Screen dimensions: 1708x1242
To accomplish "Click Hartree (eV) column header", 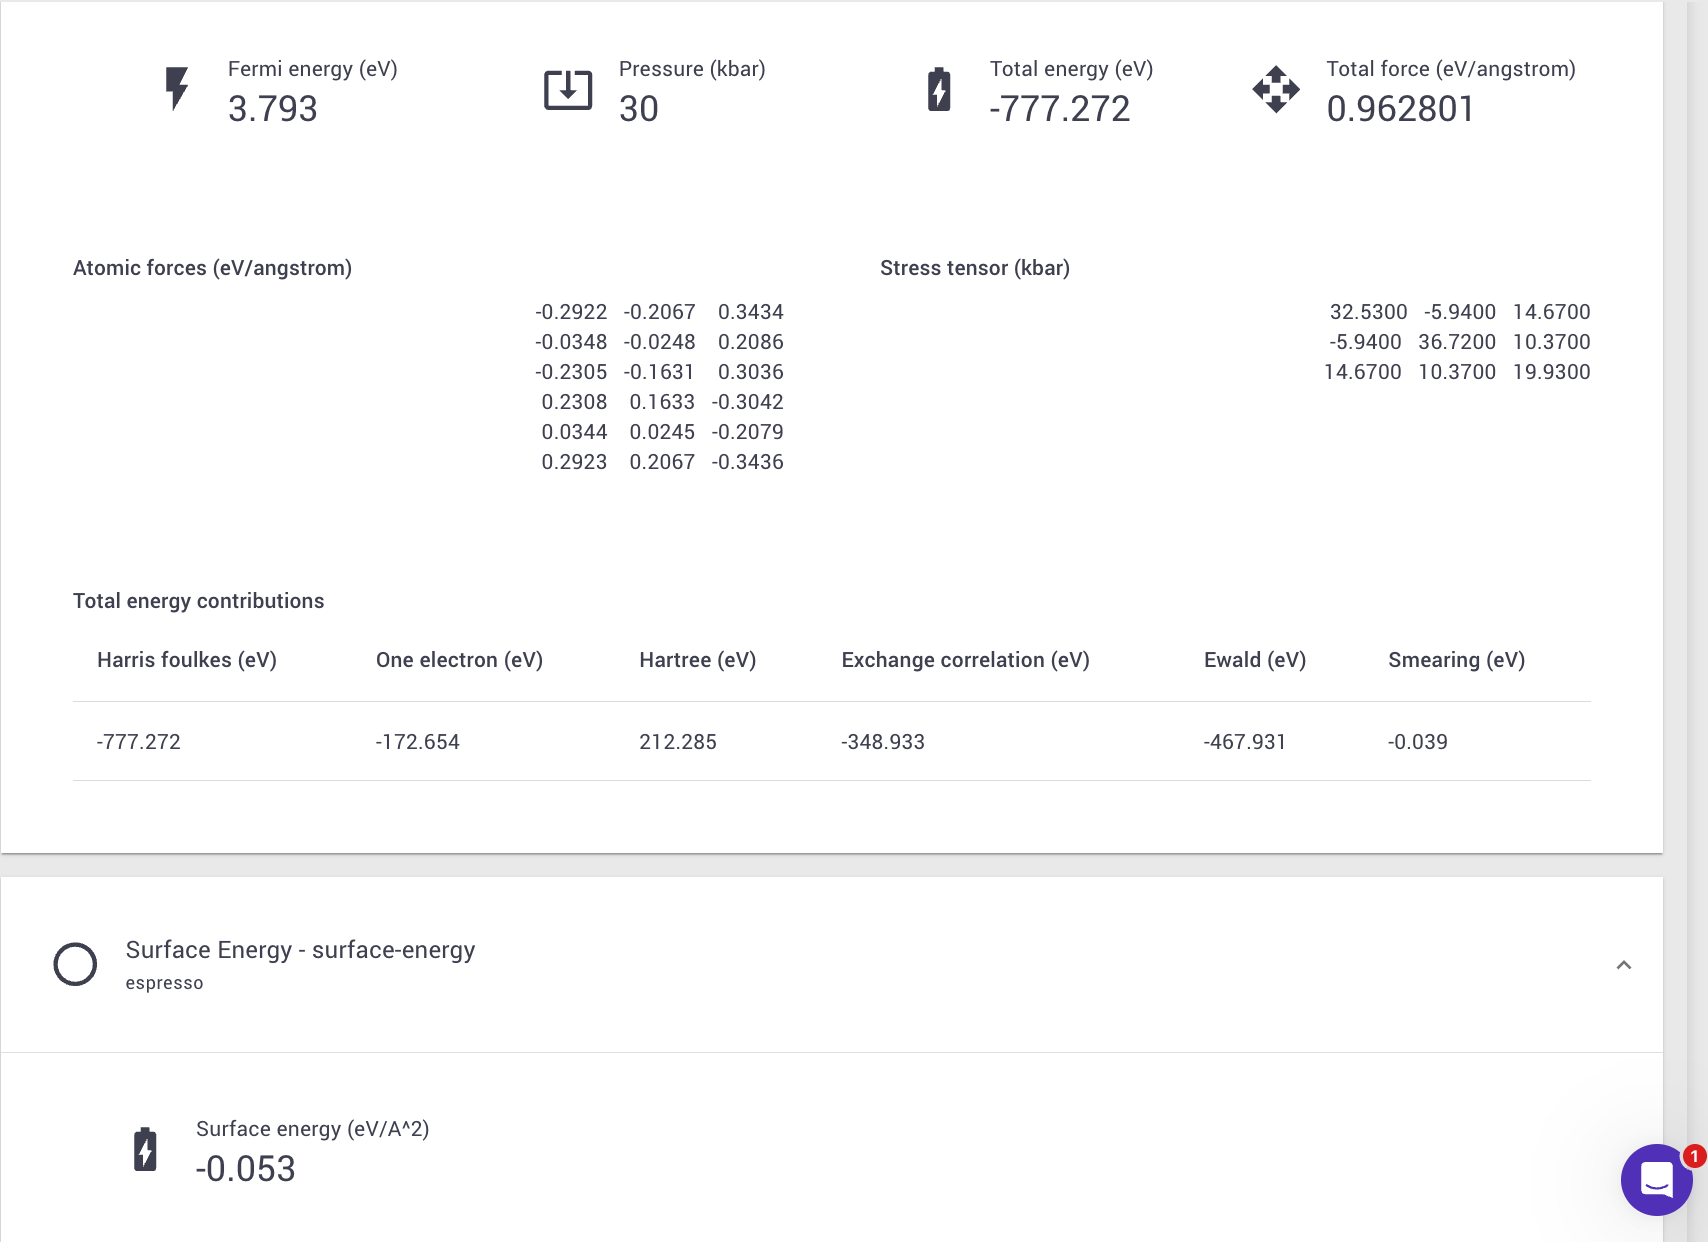I will click(x=697, y=660).
